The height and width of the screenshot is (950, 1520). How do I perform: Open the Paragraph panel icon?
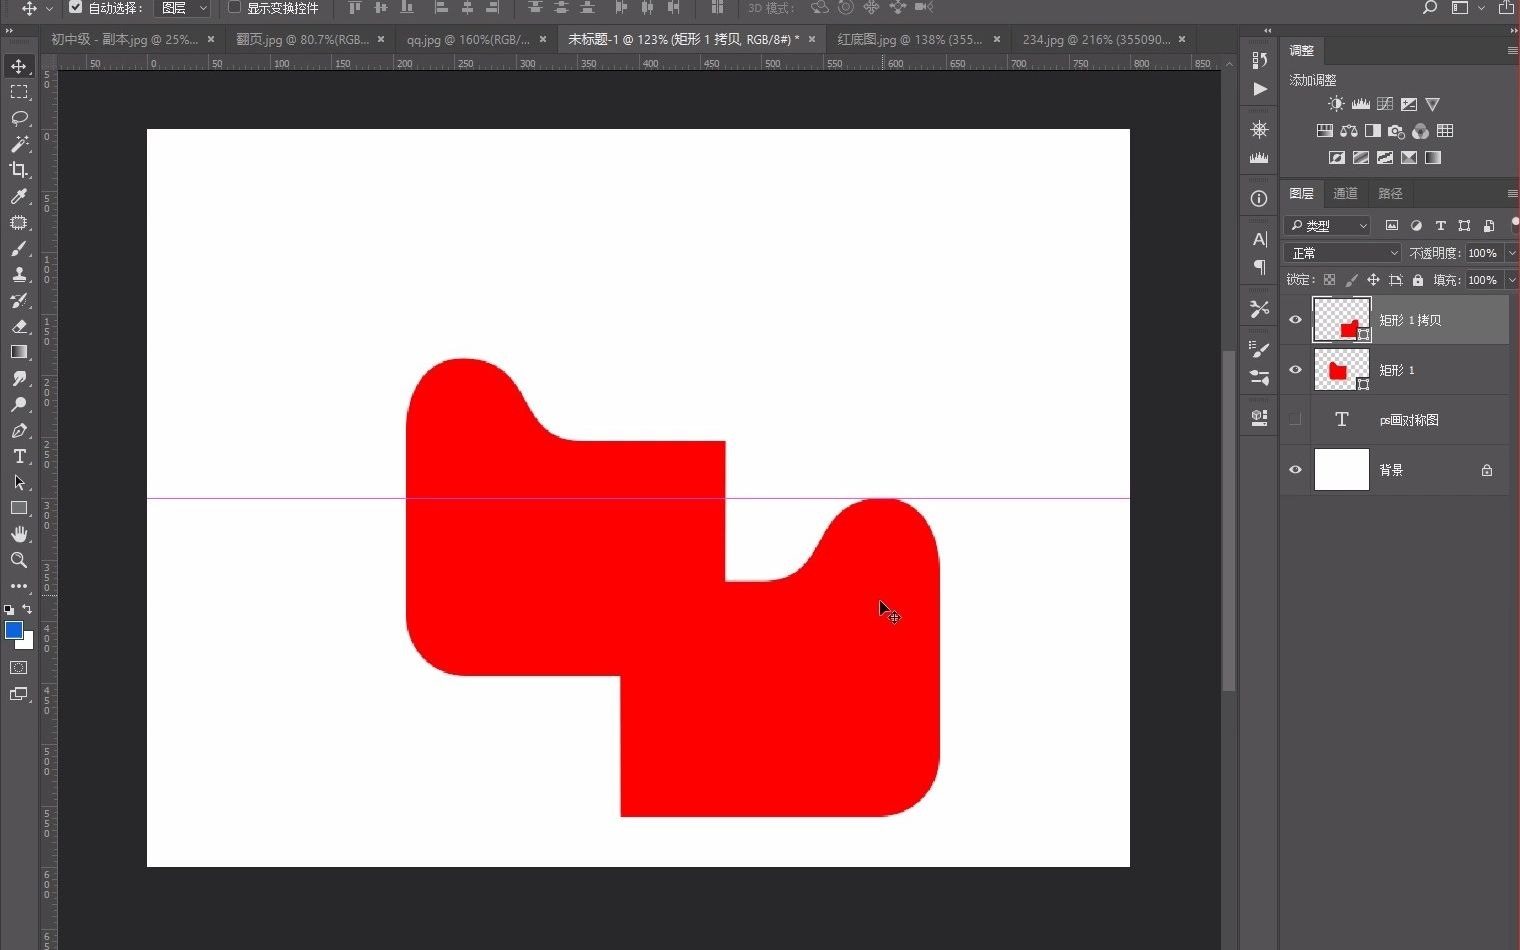(1259, 267)
